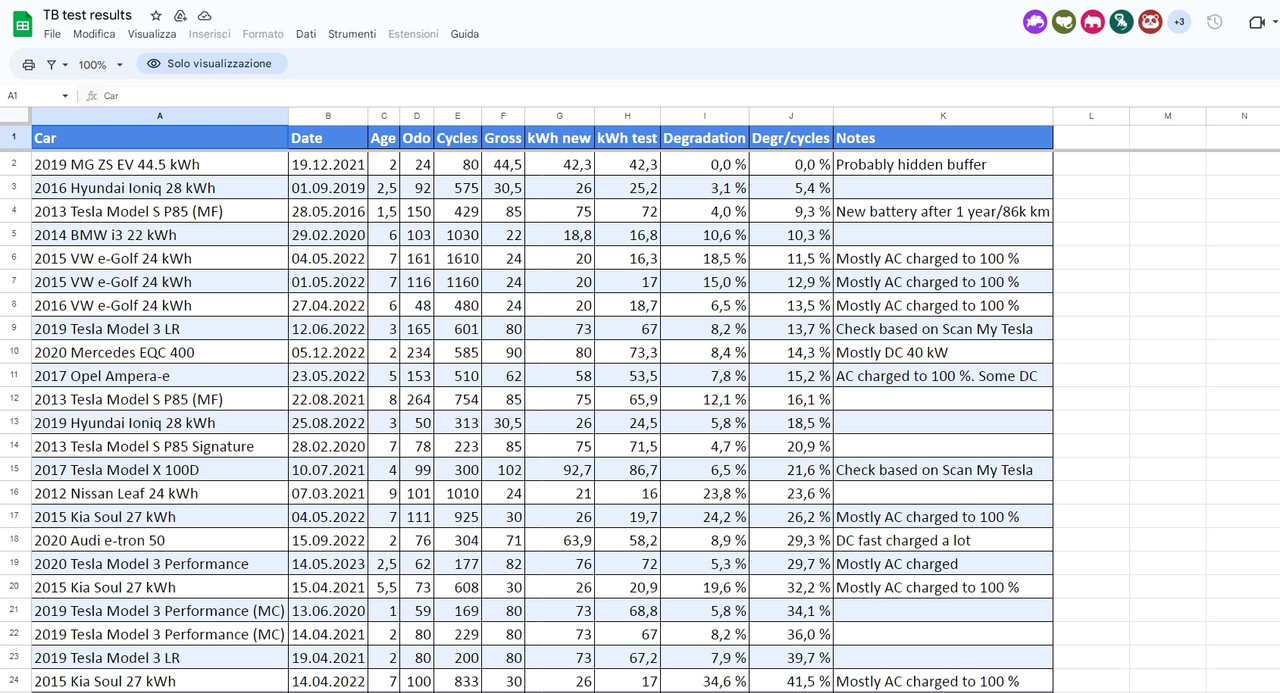Click degradation value 23,8 %
Image resolution: width=1280 pixels, height=693 pixels.
pos(704,493)
